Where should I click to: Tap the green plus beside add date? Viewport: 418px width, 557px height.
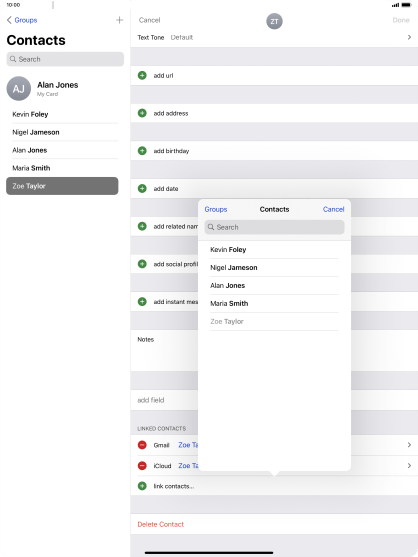[x=142, y=188]
